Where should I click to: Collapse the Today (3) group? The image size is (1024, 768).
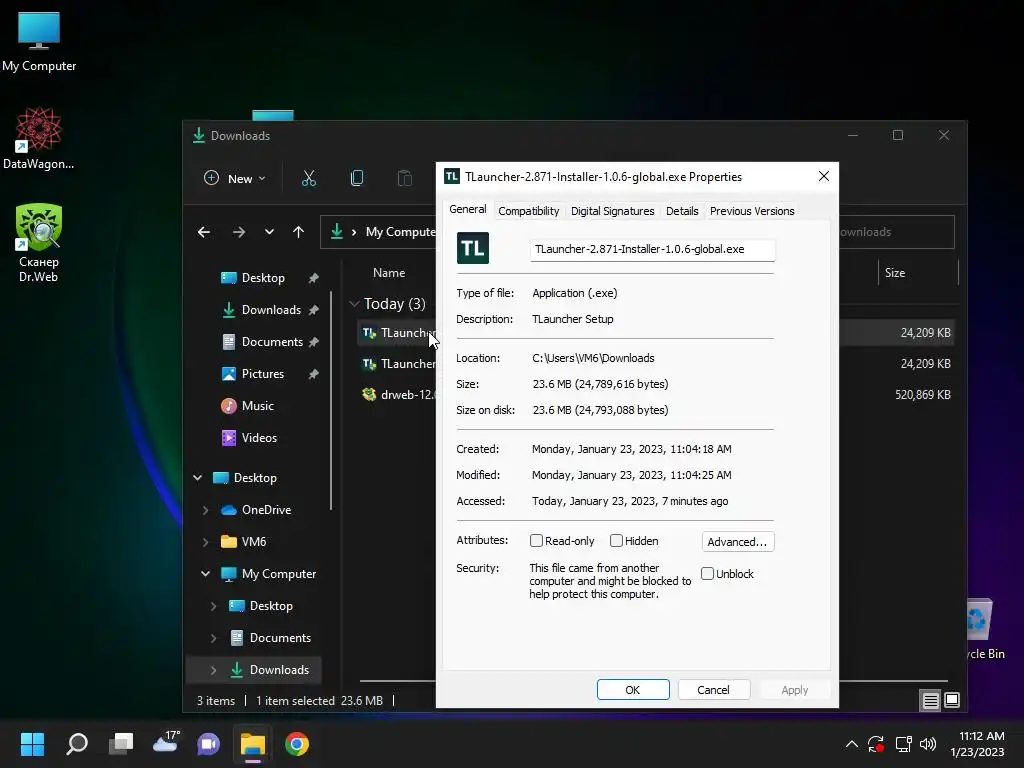354,304
